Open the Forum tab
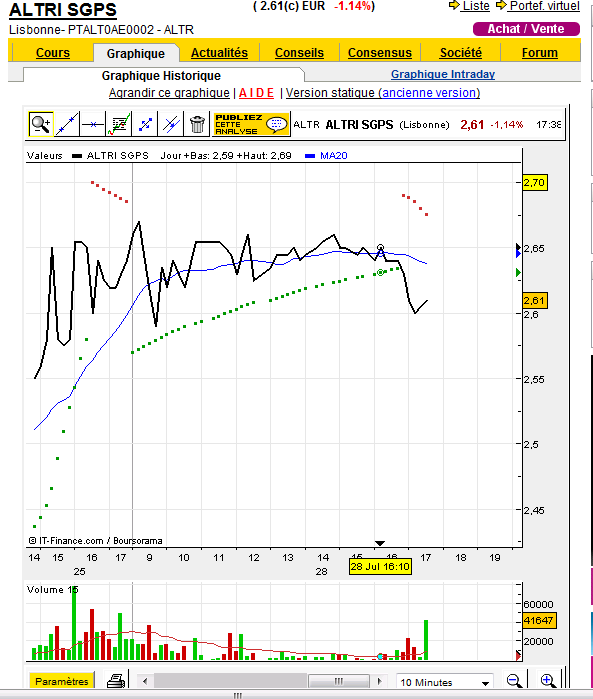This screenshot has height=699, width=593. click(x=539, y=53)
